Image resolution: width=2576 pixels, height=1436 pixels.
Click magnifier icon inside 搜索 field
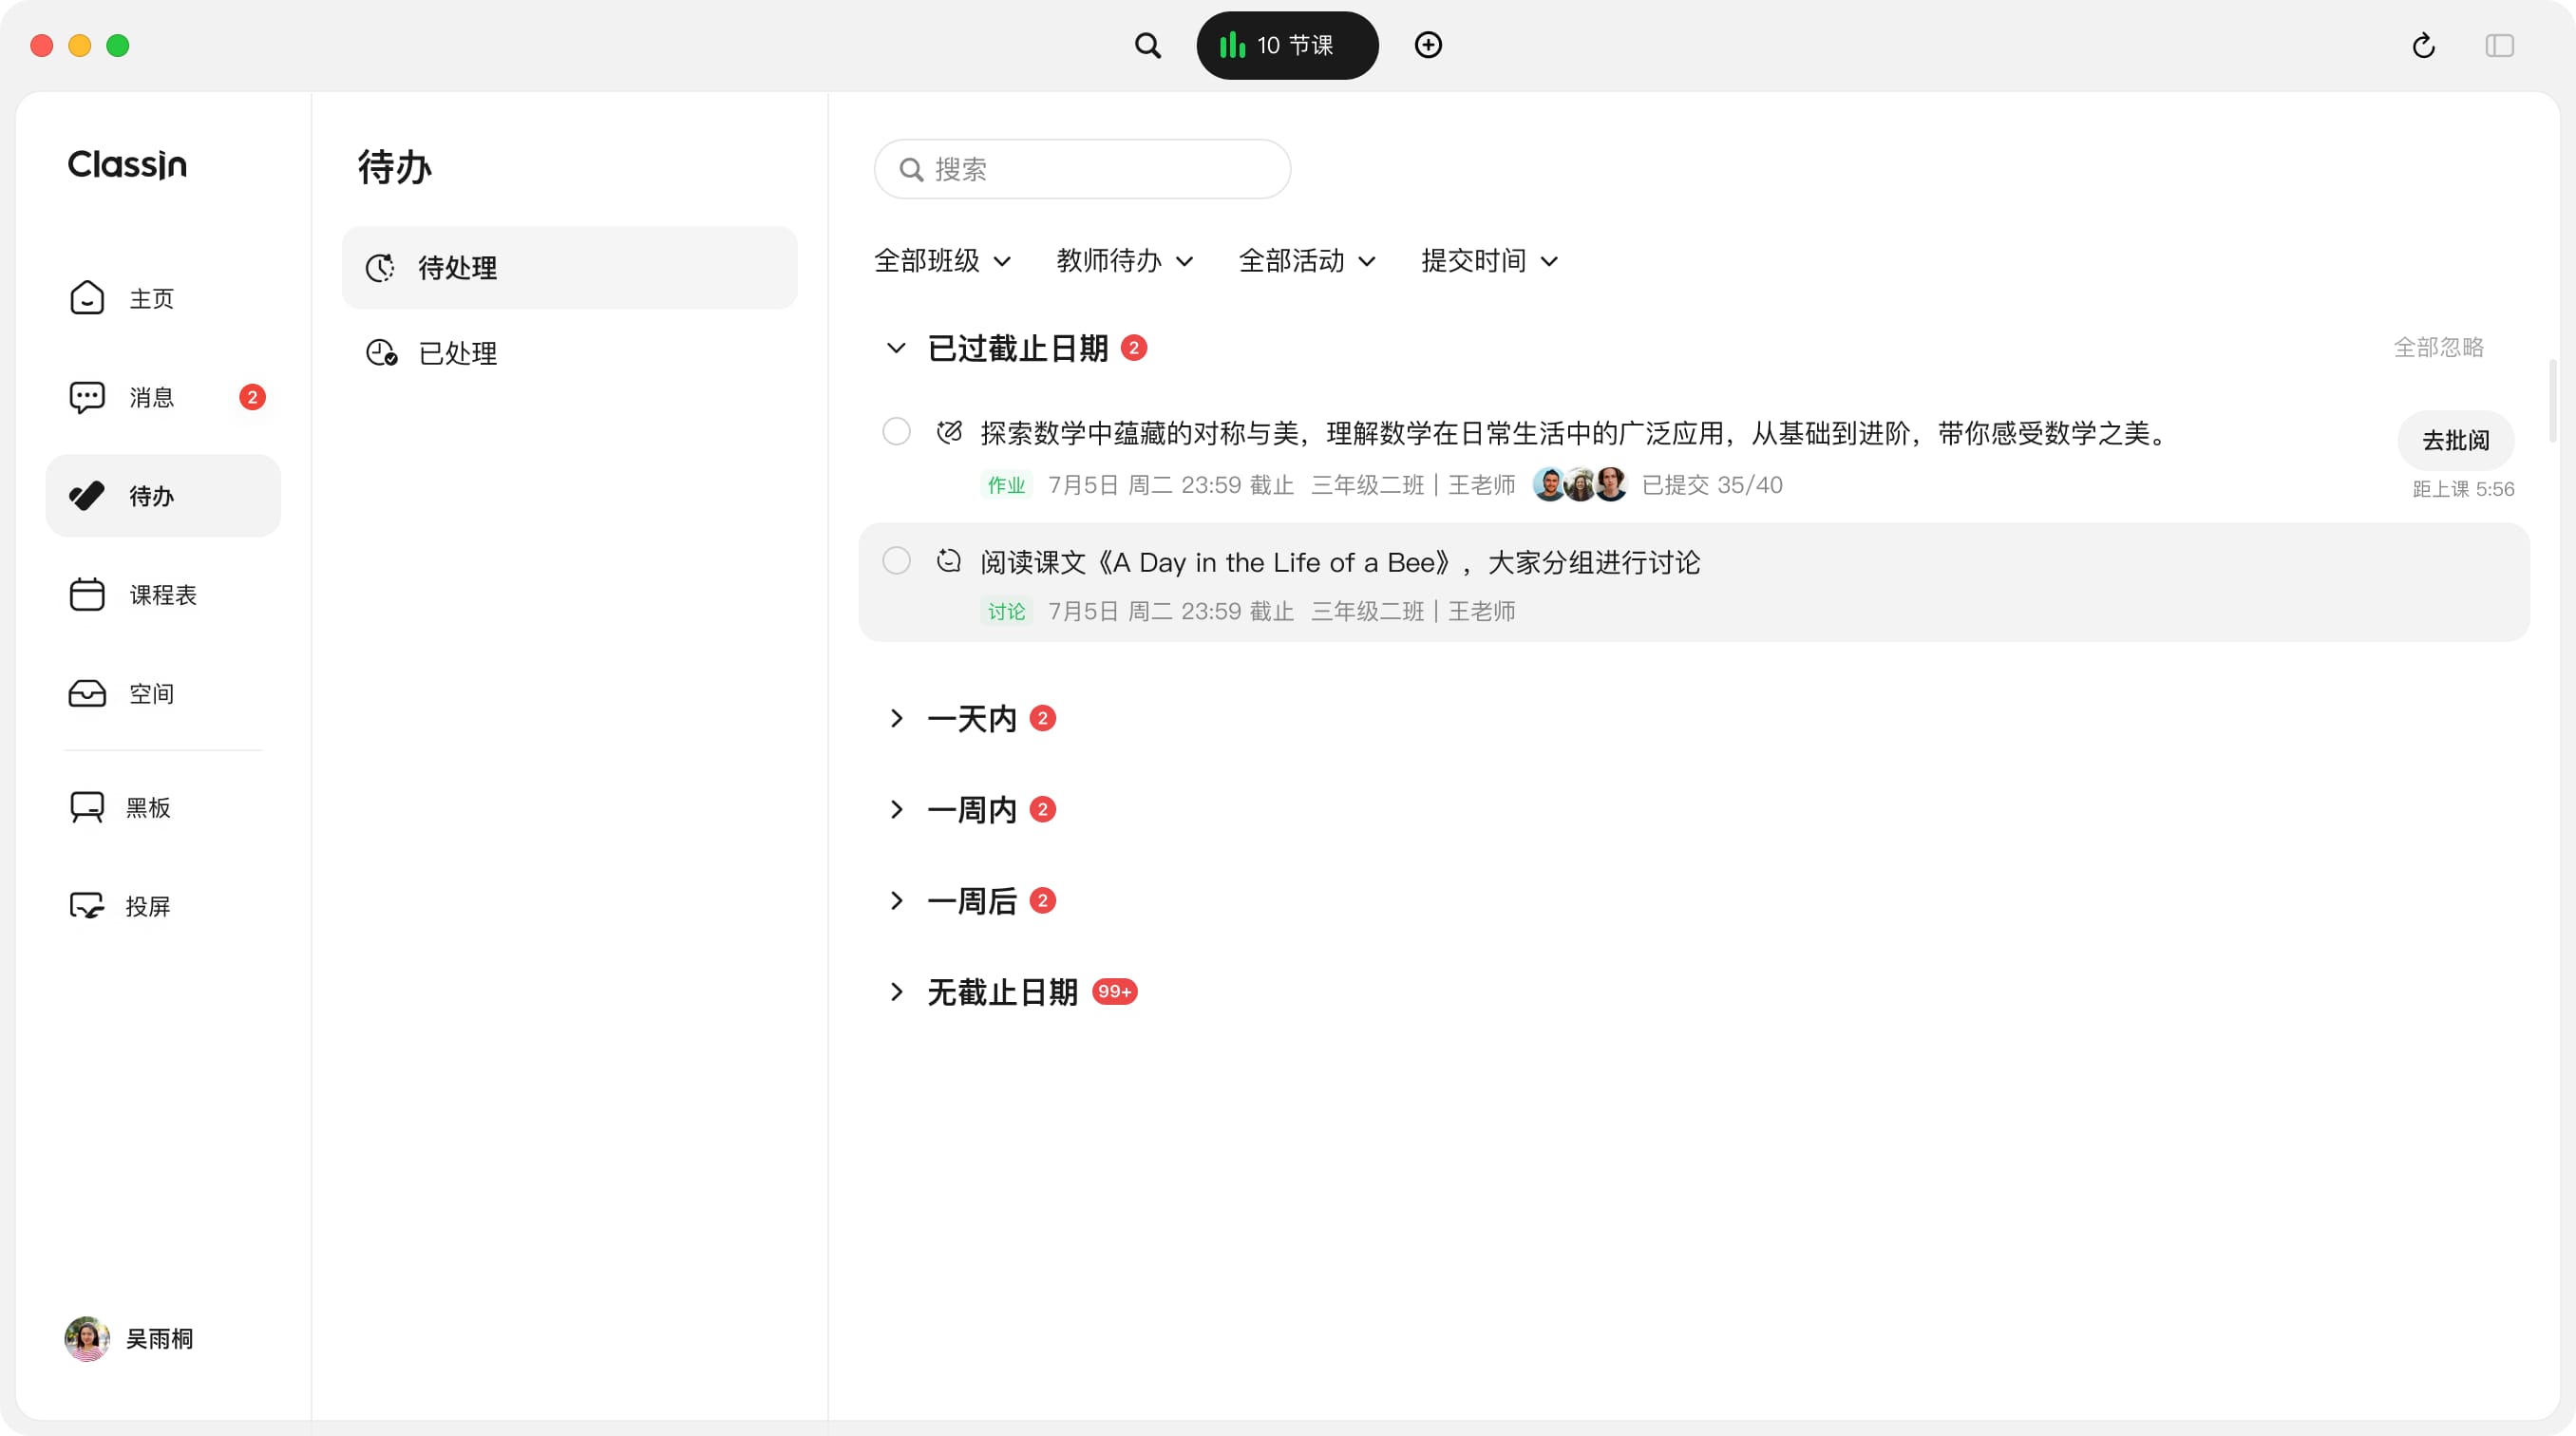910,169
